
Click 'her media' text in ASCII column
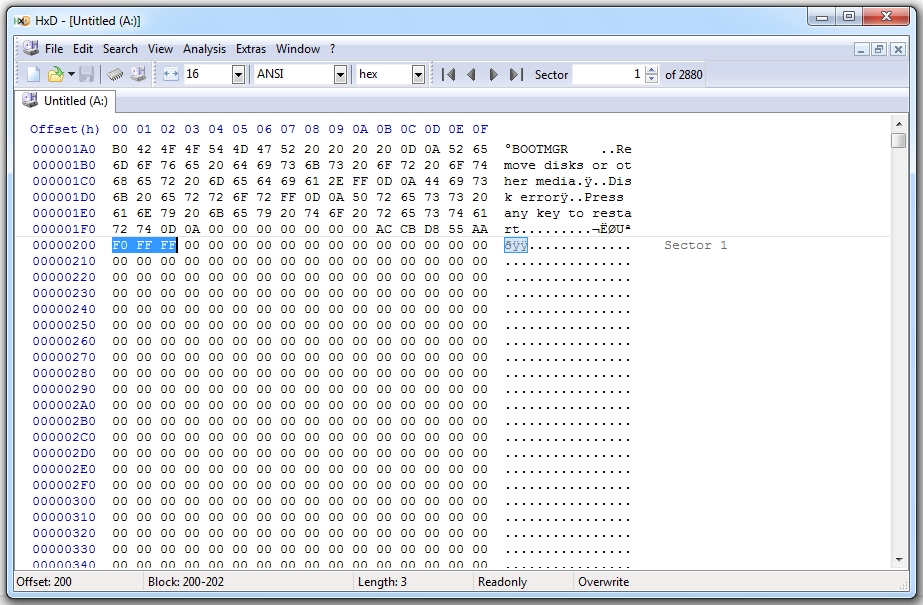(540, 181)
